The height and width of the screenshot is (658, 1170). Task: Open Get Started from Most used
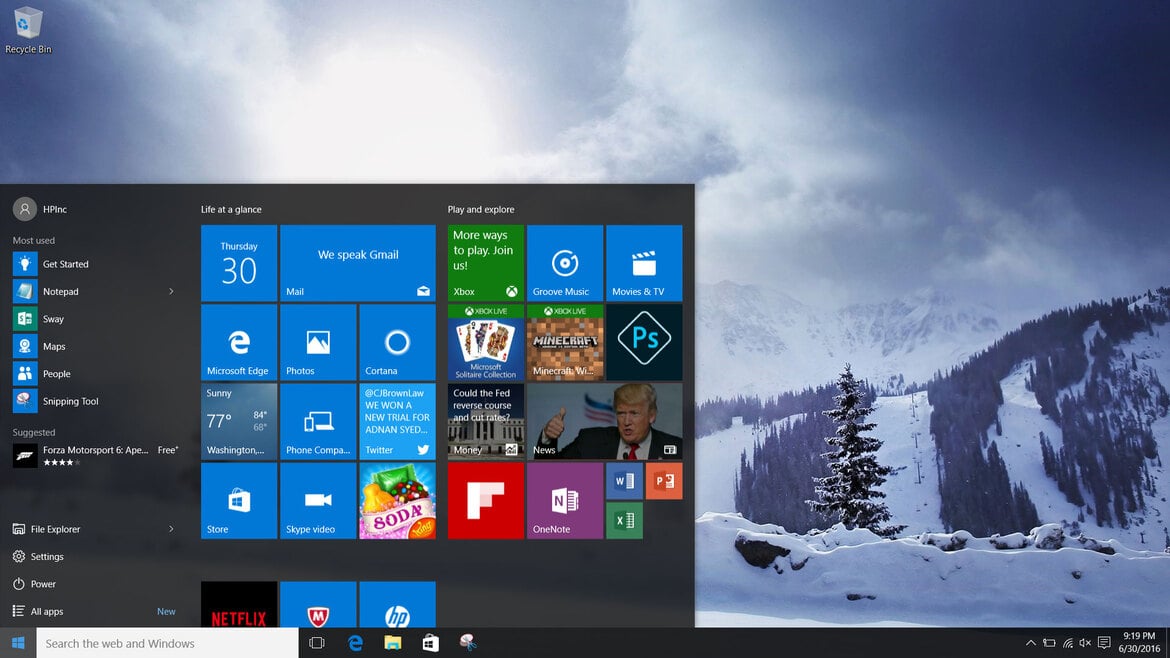pyautogui.click(x=96, y=264)
